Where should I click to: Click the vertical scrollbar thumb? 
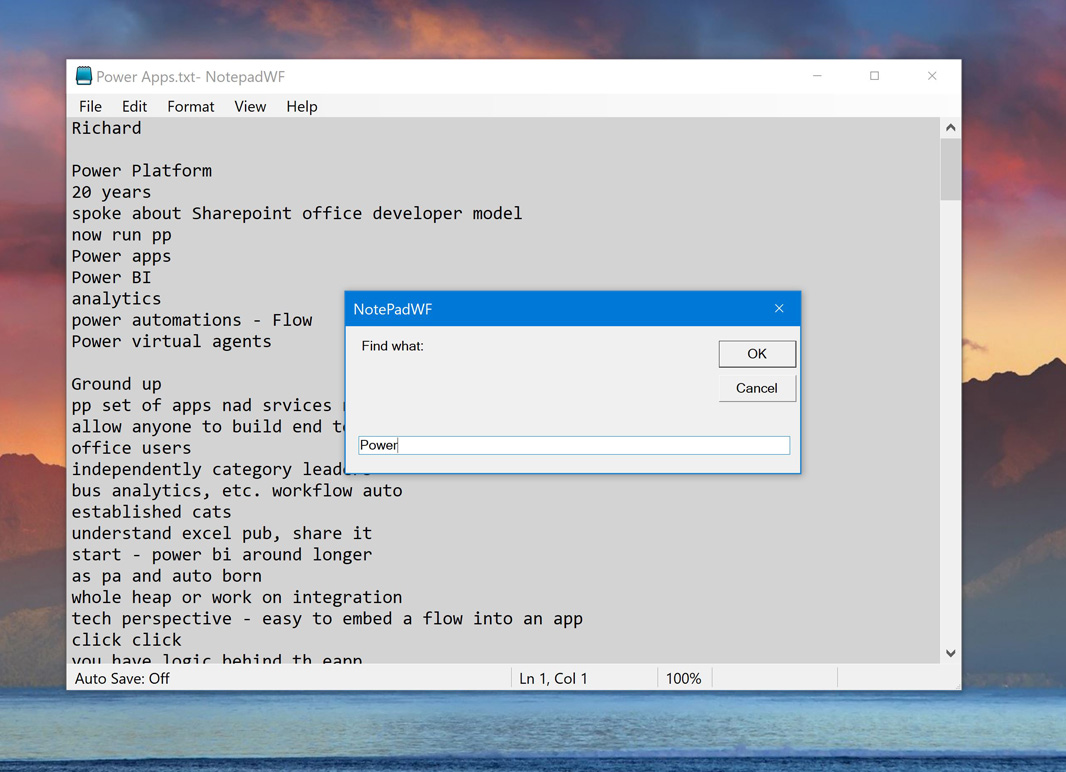click(x=950, y=170)
